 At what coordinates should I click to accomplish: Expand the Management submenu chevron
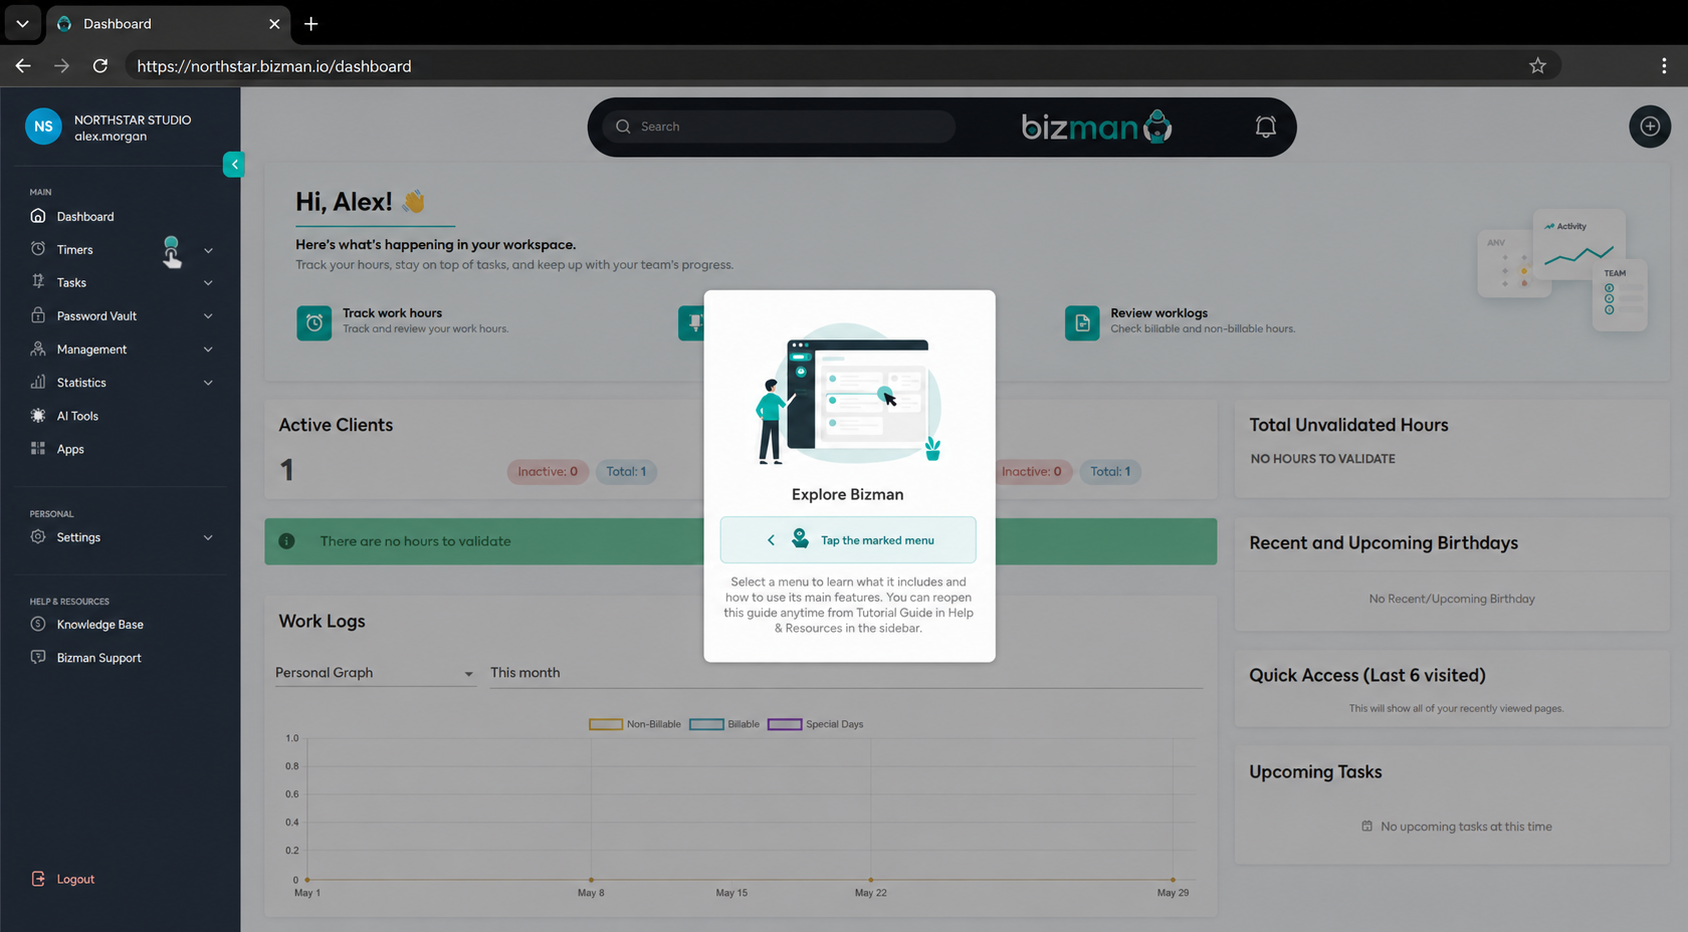click(x=208, y=349)
